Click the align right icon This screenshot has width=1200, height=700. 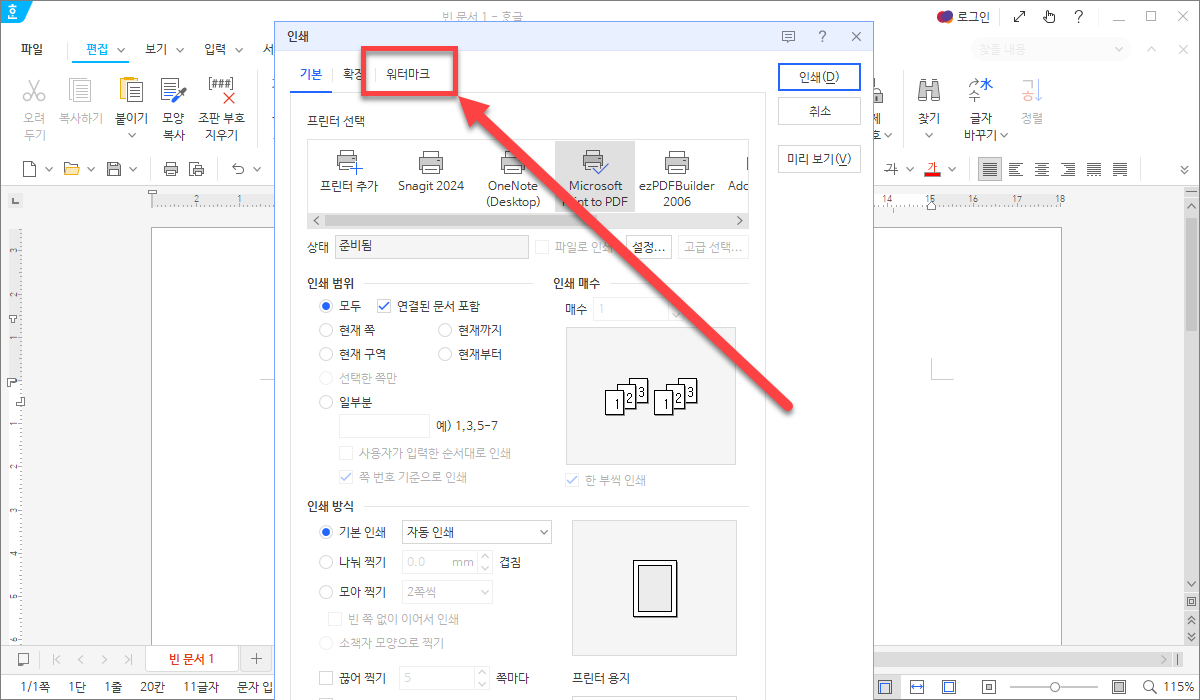tap(1068, 169)
